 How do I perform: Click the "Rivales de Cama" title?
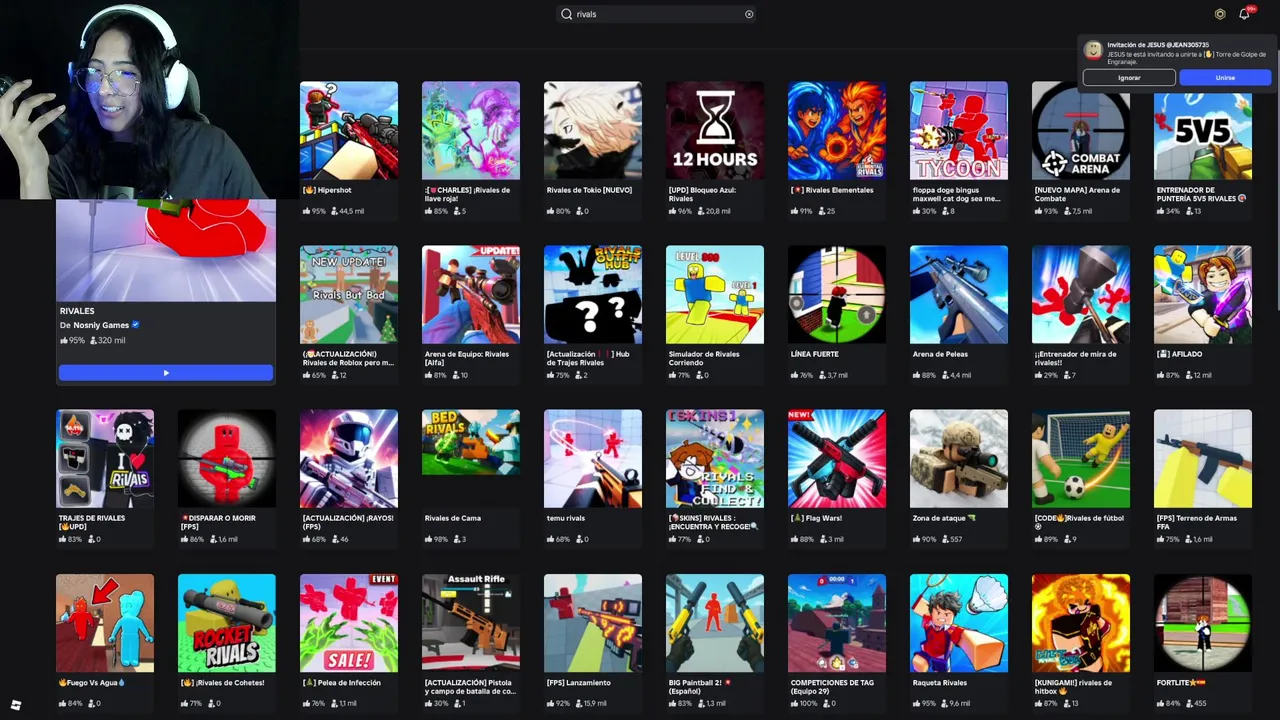(x=453, y=518)
